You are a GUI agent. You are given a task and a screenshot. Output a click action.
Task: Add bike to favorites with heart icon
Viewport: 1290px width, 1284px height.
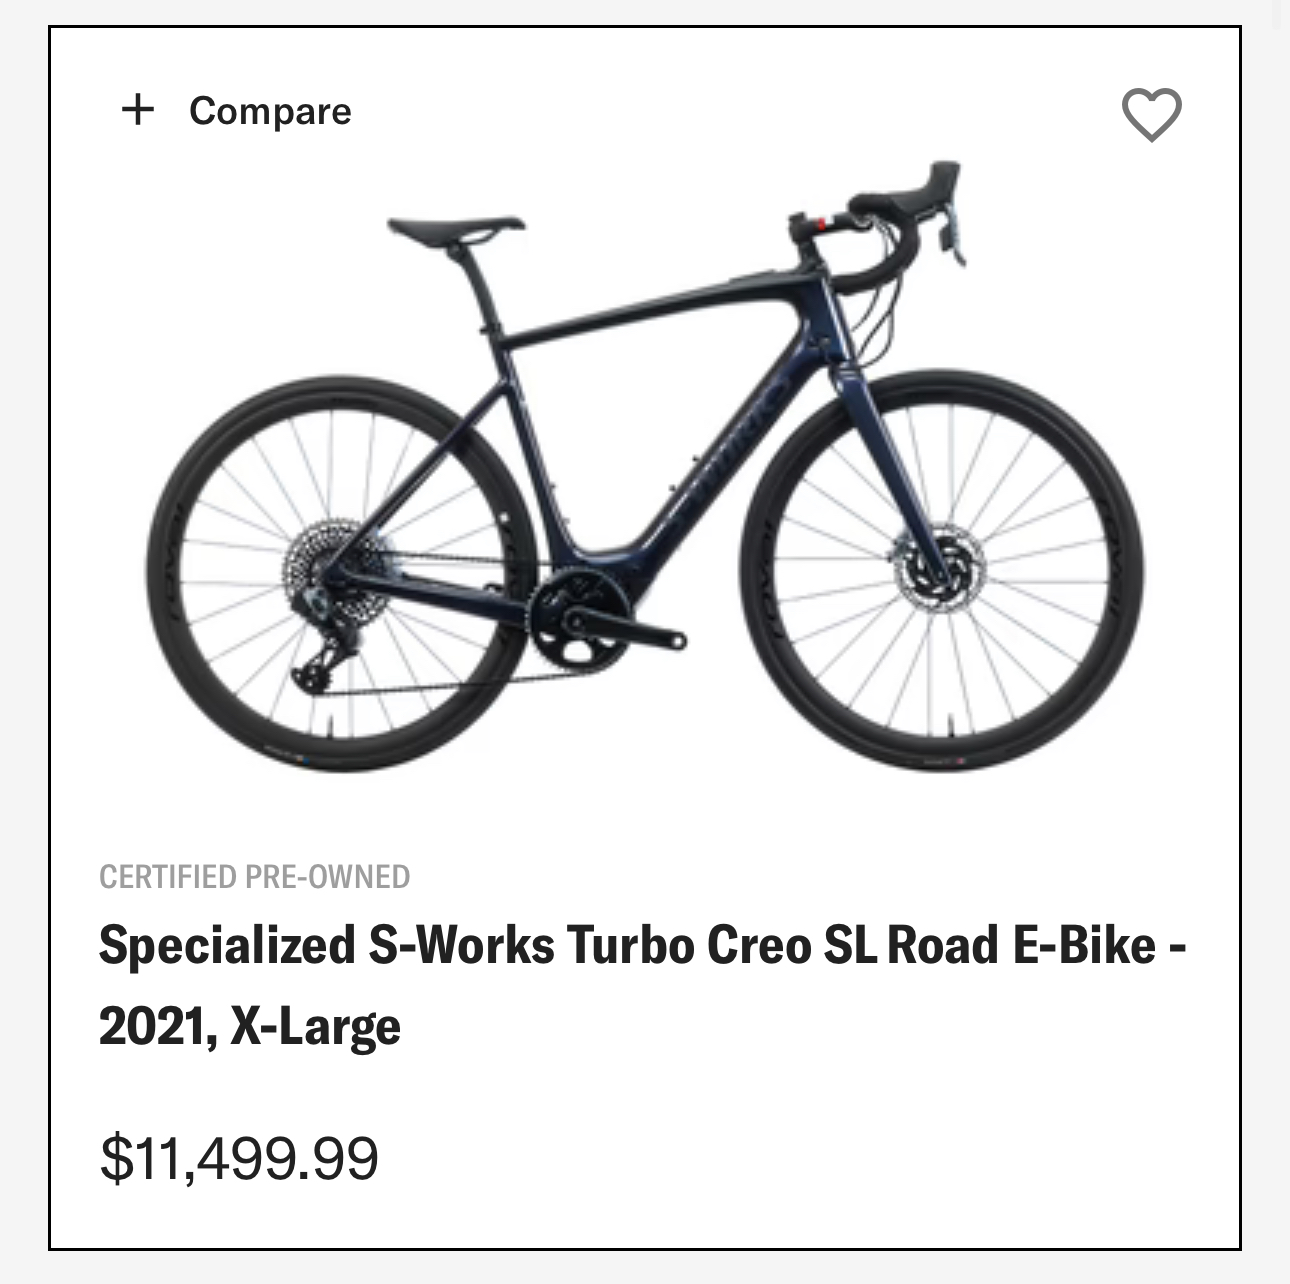click(1151, 114)
